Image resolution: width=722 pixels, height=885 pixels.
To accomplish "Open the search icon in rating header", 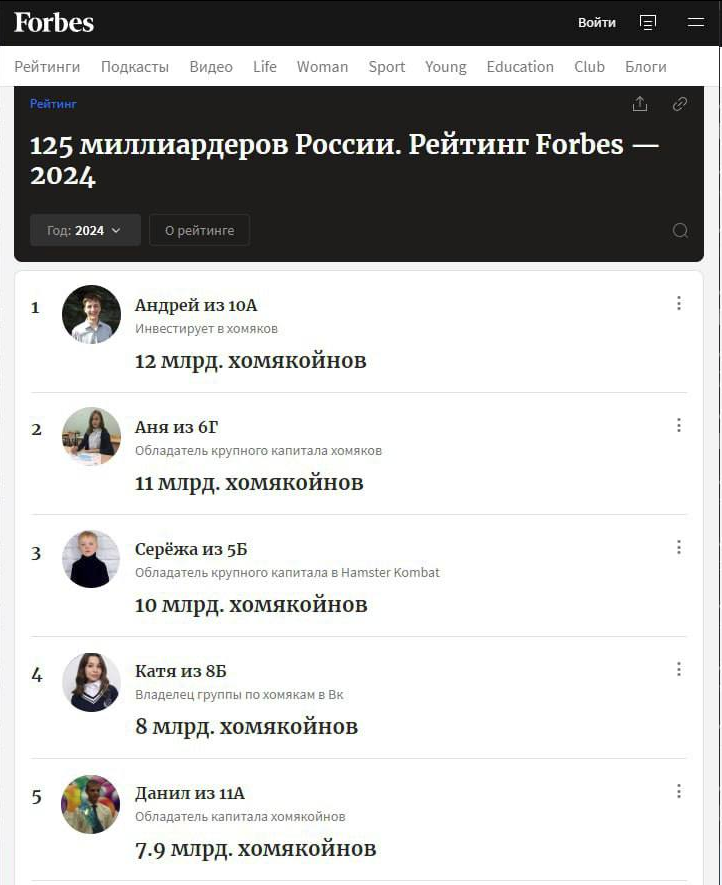I will click(680, 230).
